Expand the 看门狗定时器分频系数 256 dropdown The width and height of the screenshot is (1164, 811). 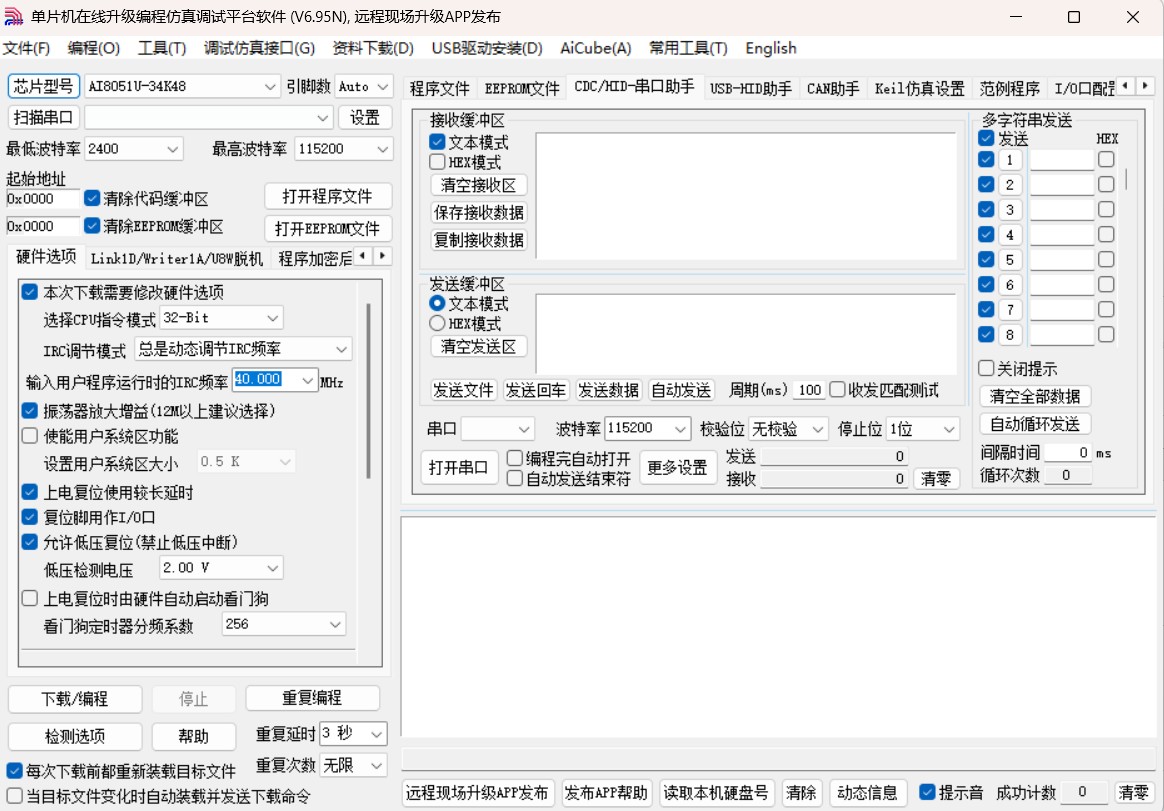tap(335, 625)
